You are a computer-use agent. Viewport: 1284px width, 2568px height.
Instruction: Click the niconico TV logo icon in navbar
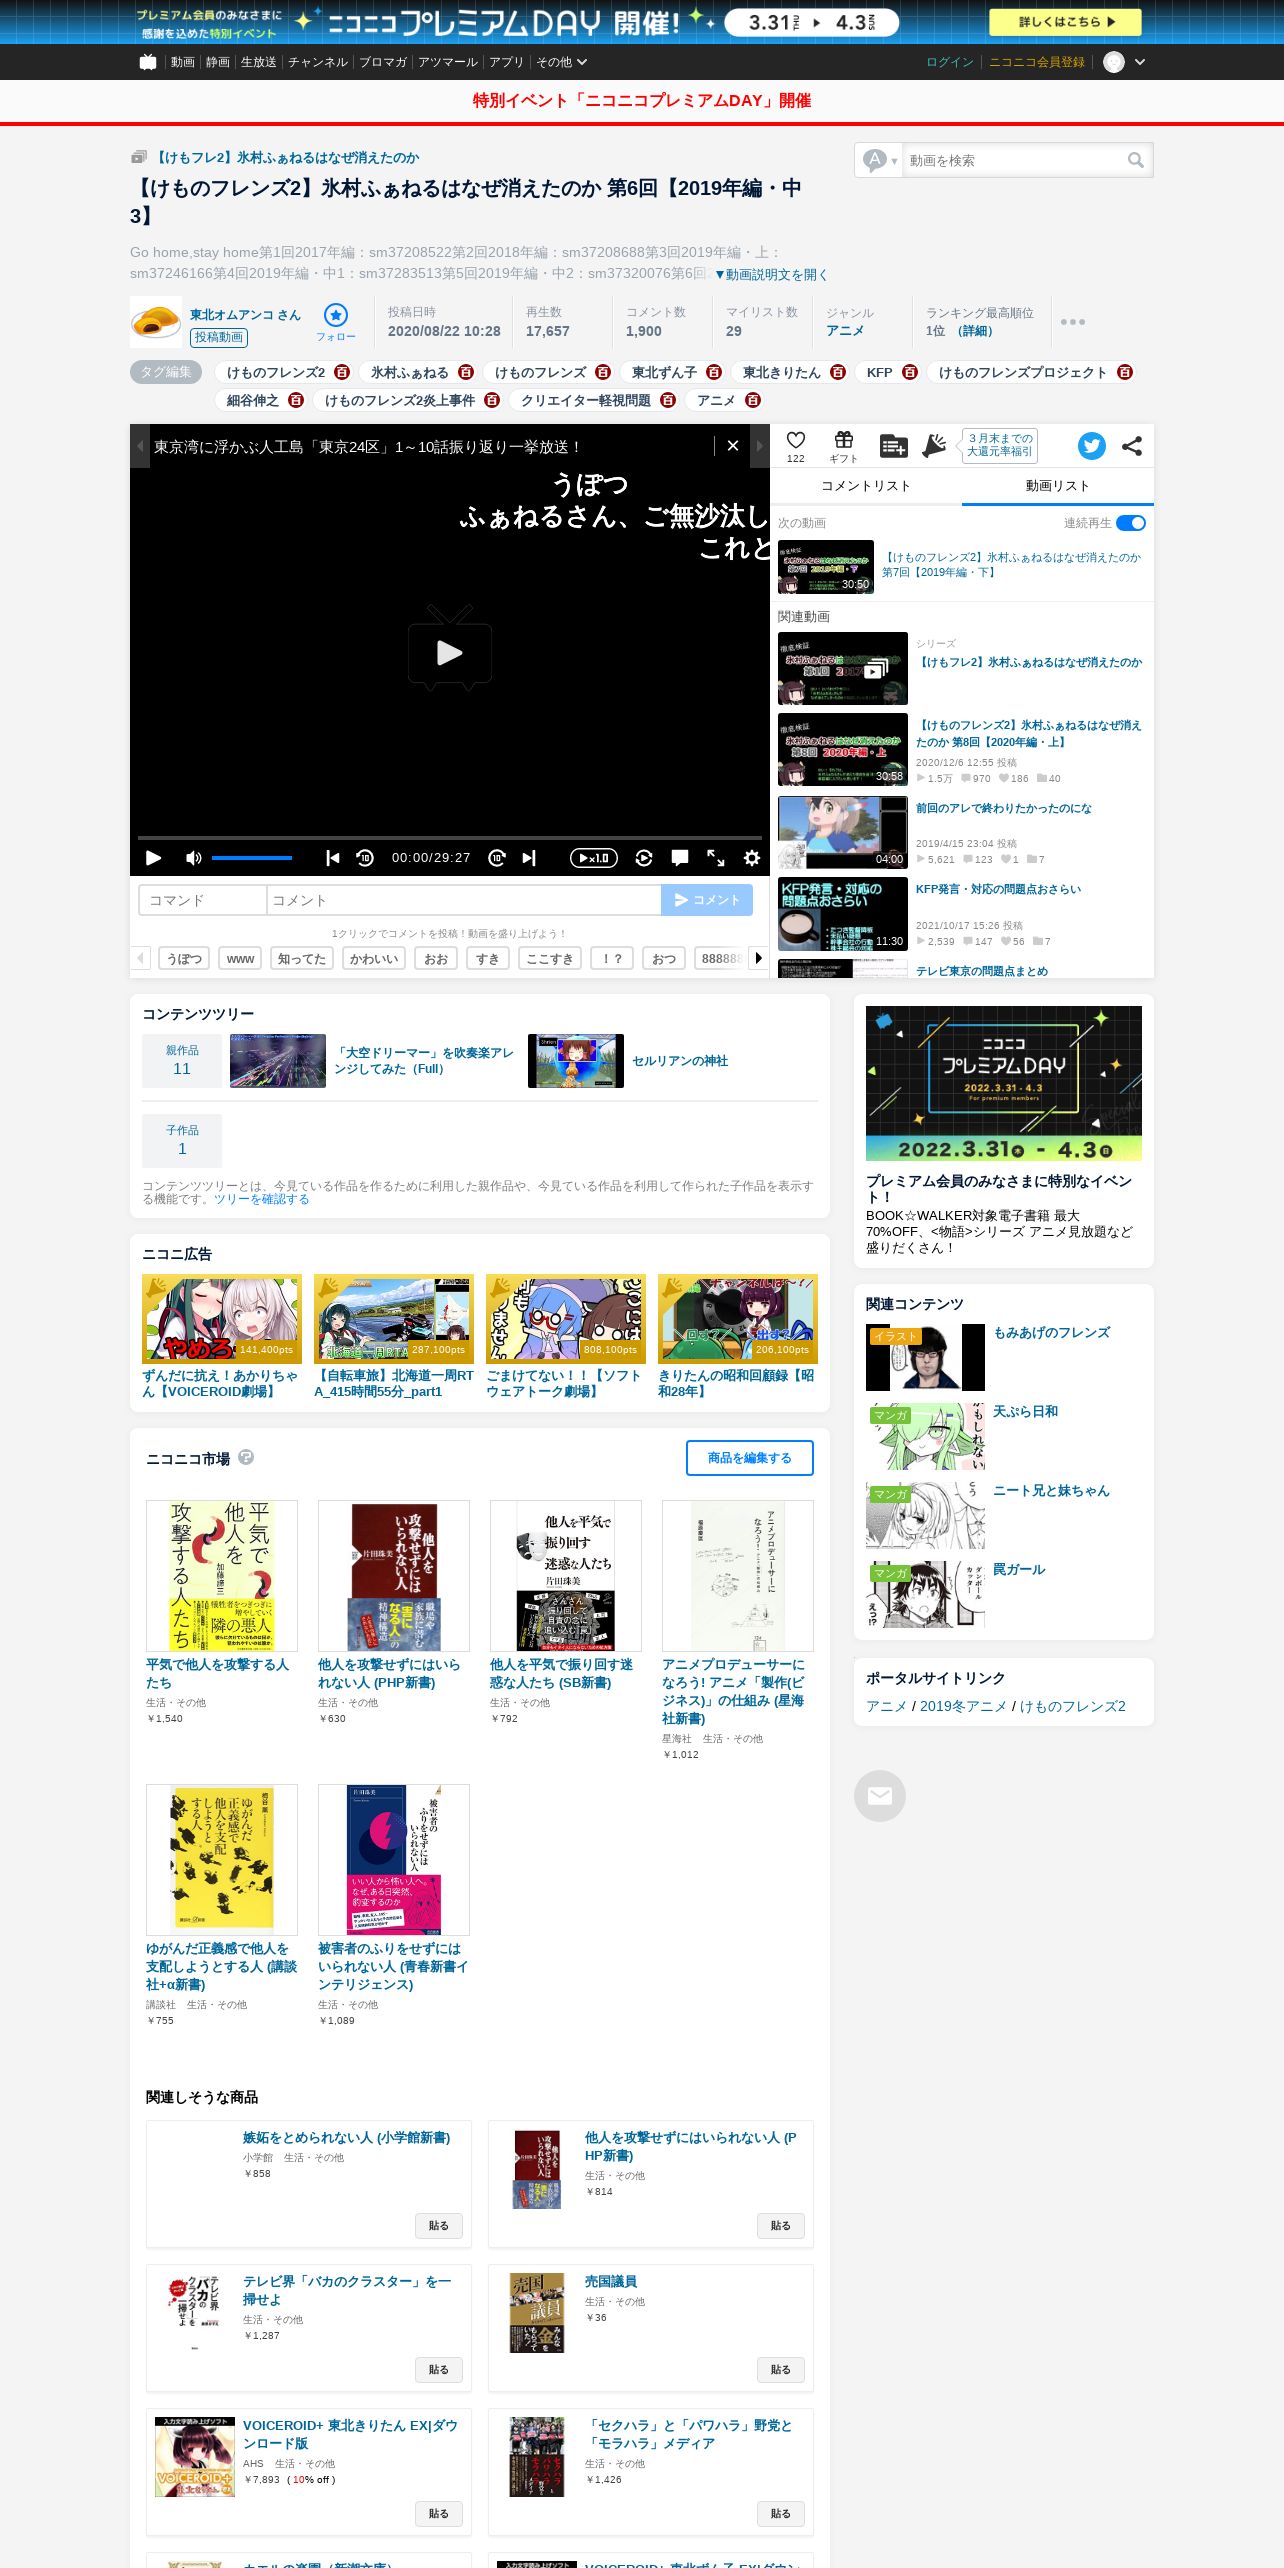tap(148, 62)
